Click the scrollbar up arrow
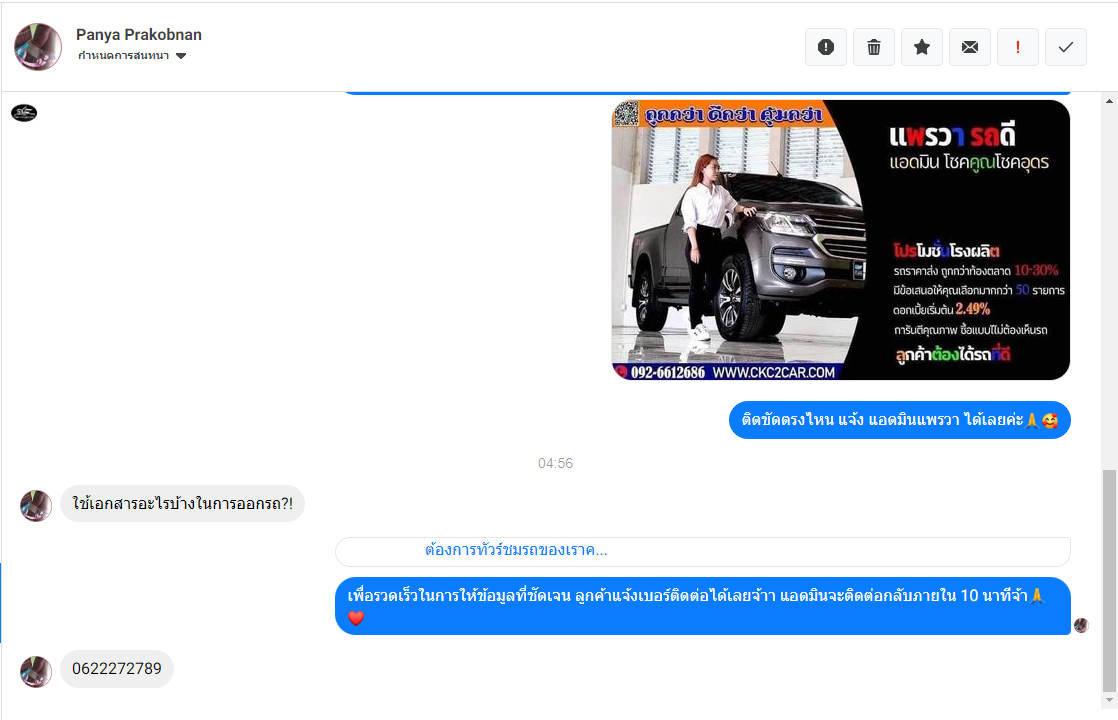1118x720 pixels. [1109, 101]
